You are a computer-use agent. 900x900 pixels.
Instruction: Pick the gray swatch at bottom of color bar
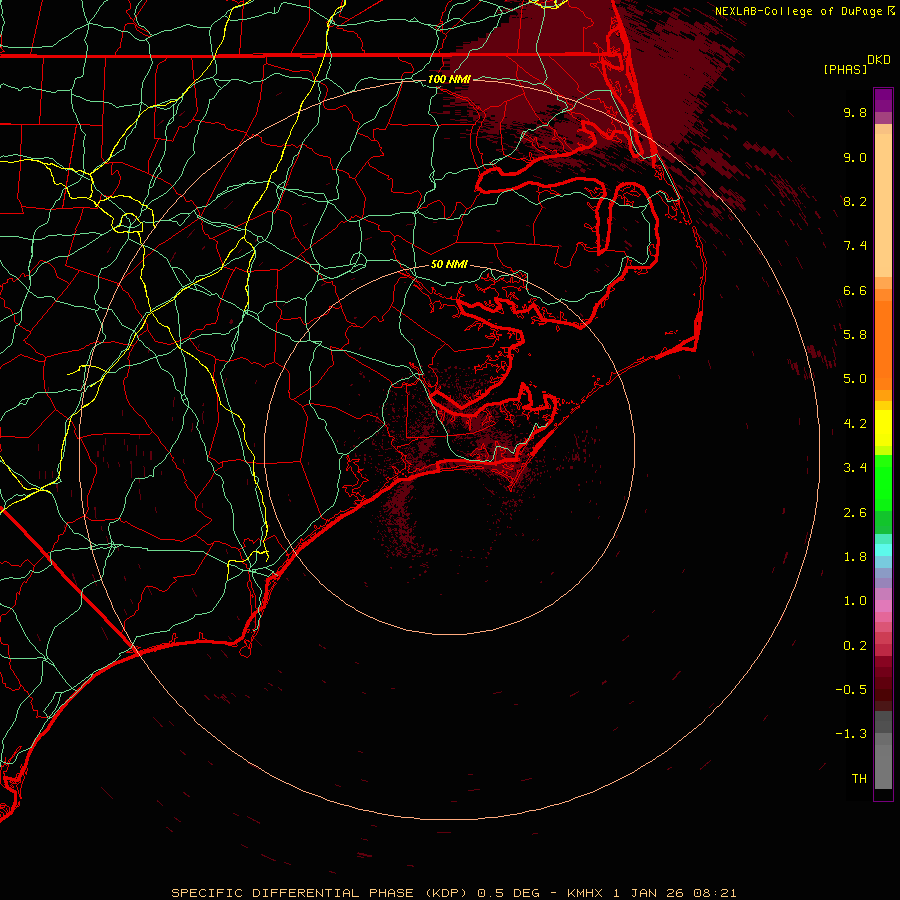883,766
